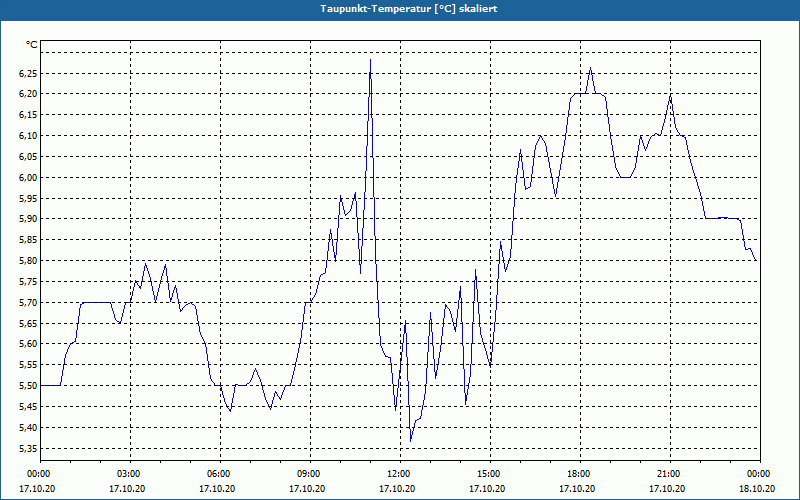This screenshot has width=800, height=500.
Task: Select the 5,95 y-axis value
Action: pyautogui.click(x=28, y=198)
